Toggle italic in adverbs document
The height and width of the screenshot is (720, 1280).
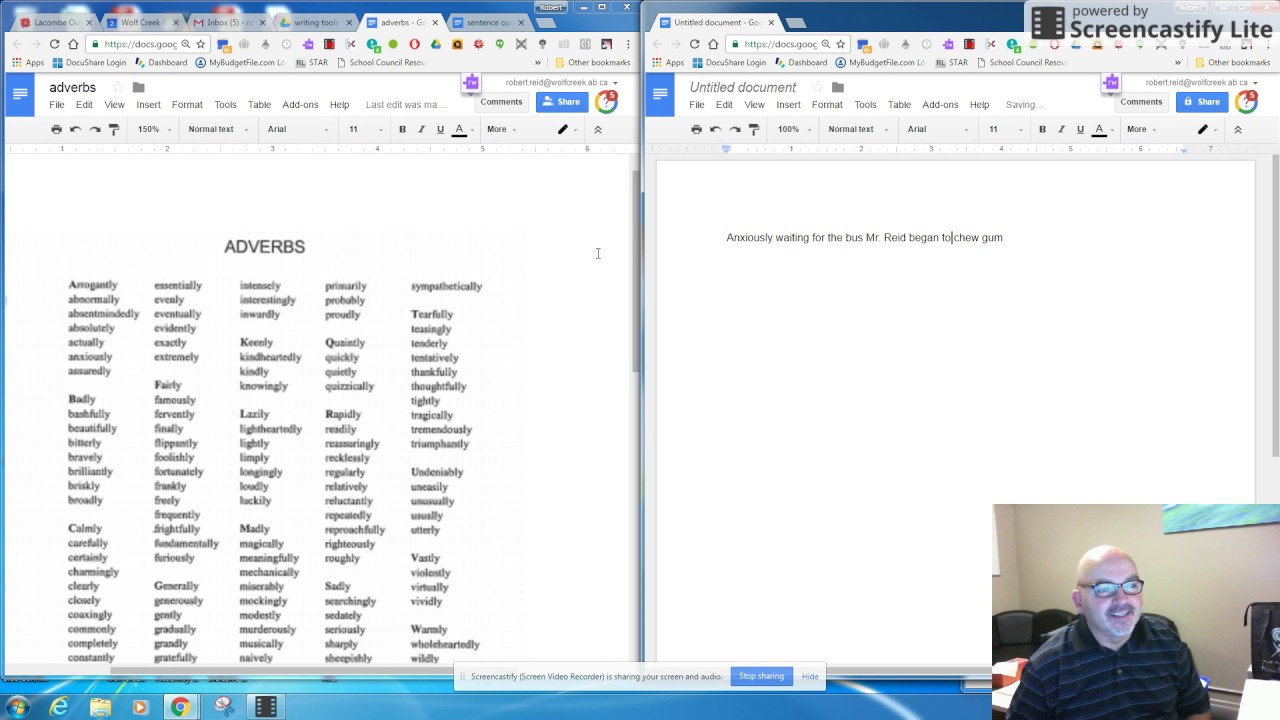(x=421, y=129)
